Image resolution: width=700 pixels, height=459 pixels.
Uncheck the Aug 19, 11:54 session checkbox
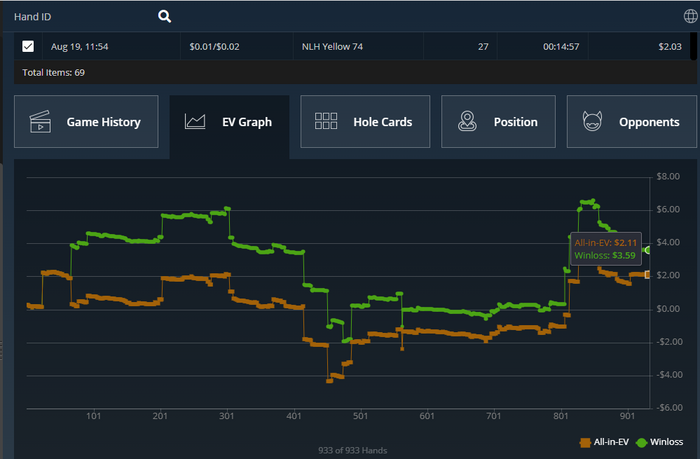click(x=28, y=46)
